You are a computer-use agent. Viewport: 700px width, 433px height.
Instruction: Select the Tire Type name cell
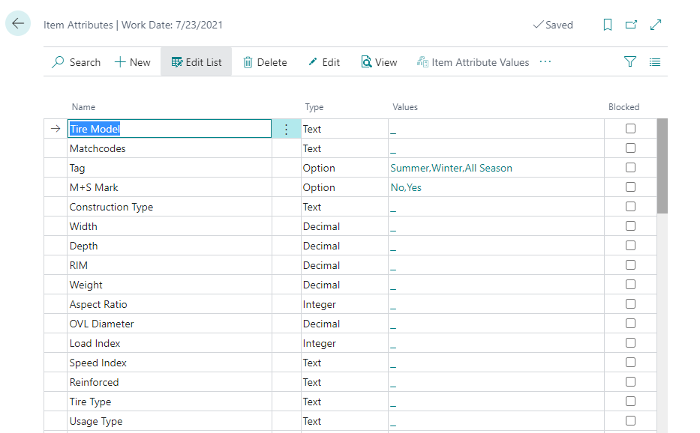(170, 402)
